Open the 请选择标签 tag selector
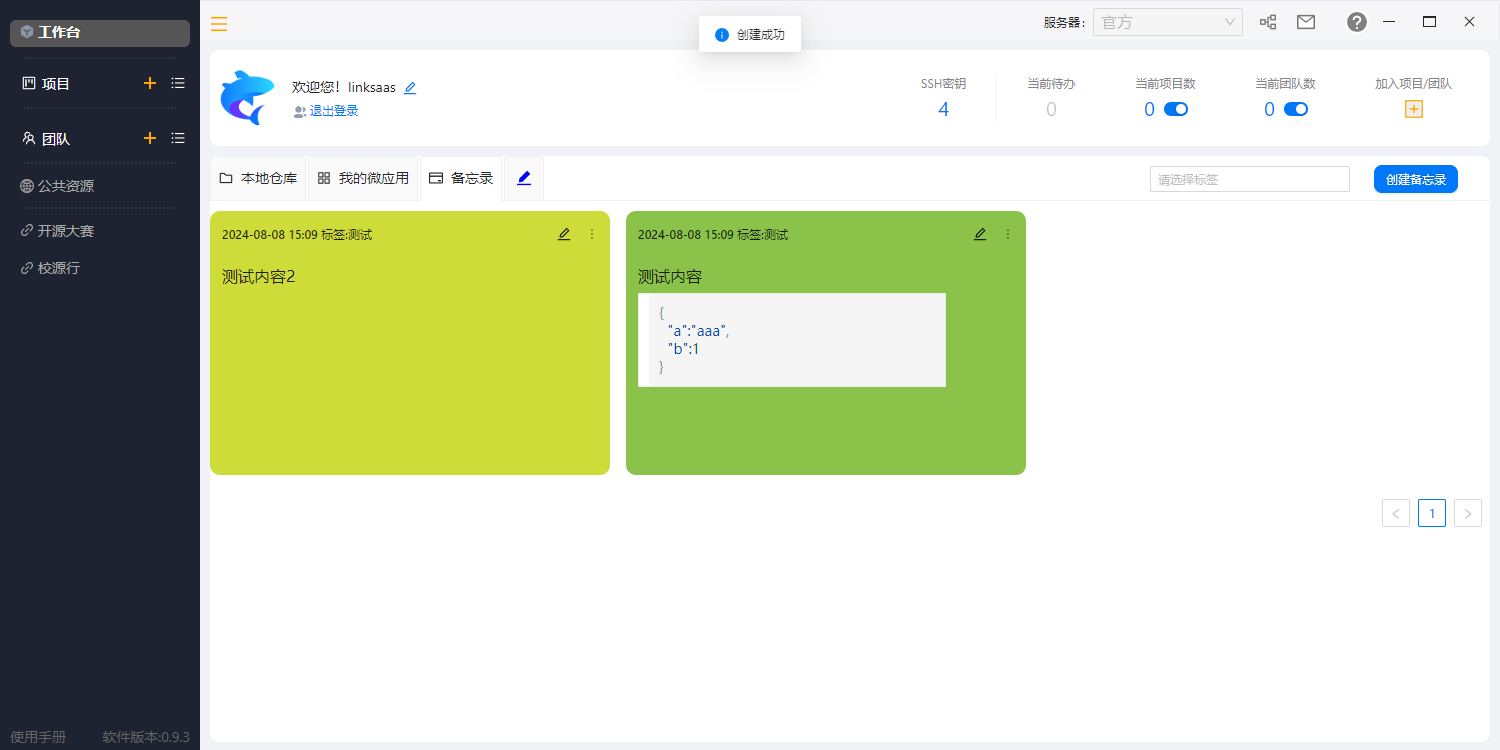 click(1250, 180)
